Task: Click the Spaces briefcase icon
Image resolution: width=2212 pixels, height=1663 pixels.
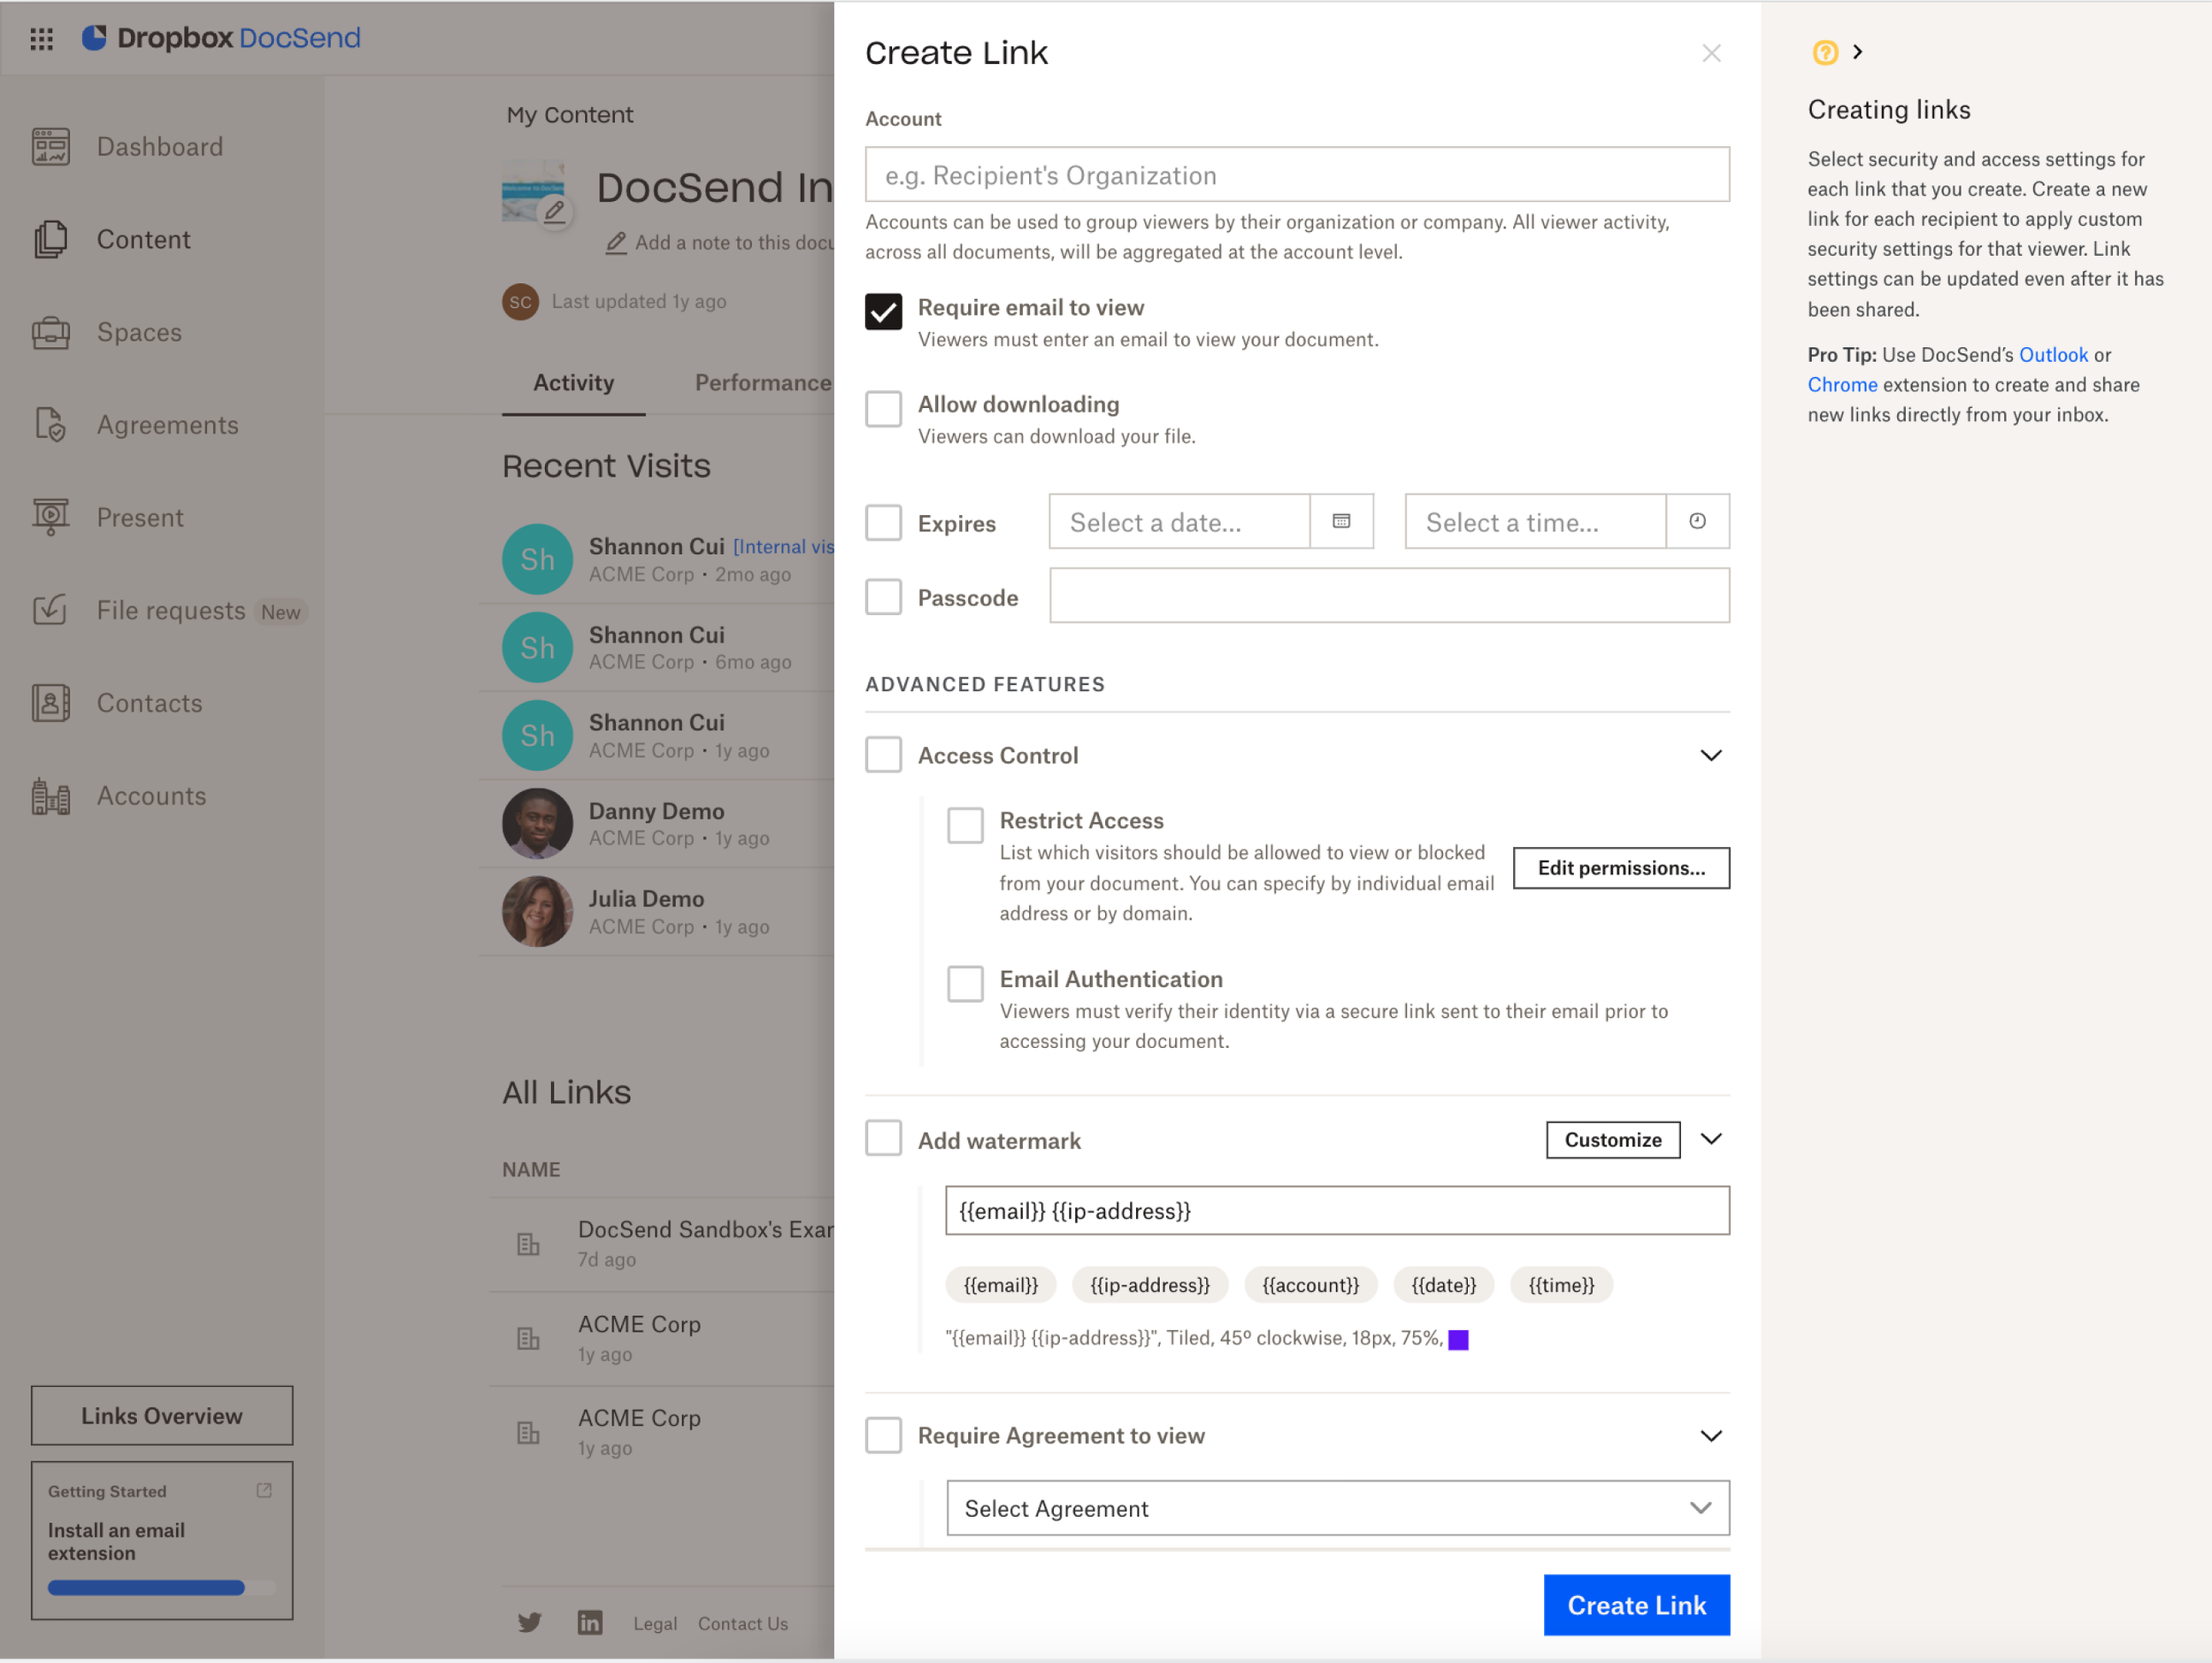Action: click(x=50, y=332)
